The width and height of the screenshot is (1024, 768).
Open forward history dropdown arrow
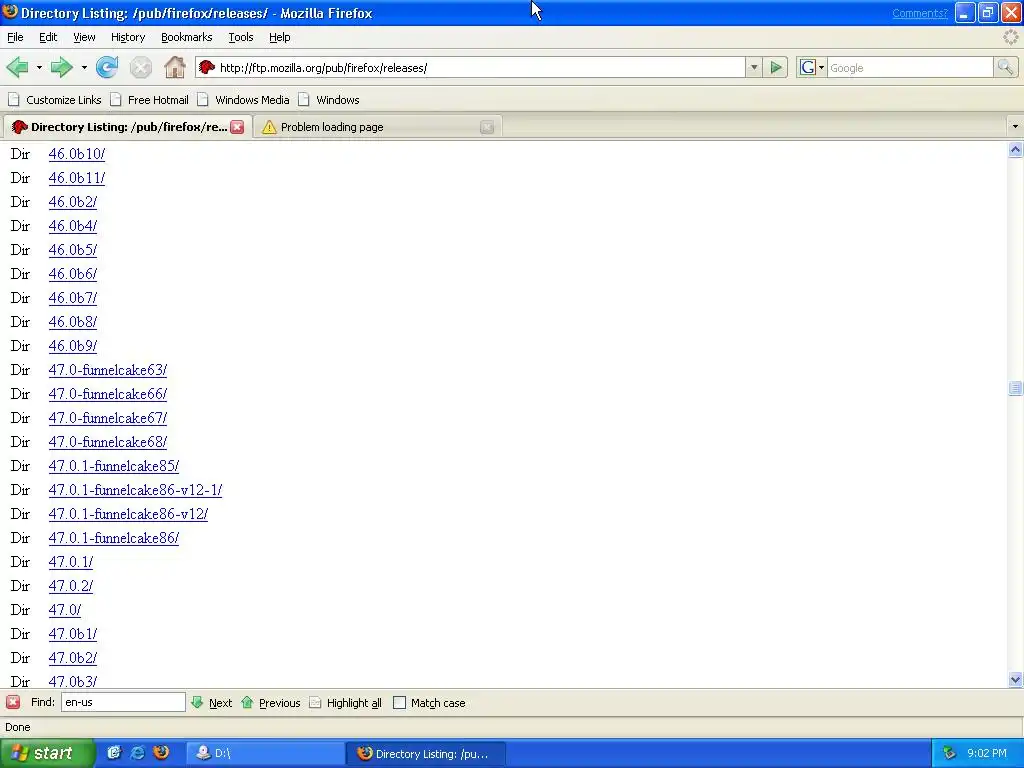(x=84, y=67)
